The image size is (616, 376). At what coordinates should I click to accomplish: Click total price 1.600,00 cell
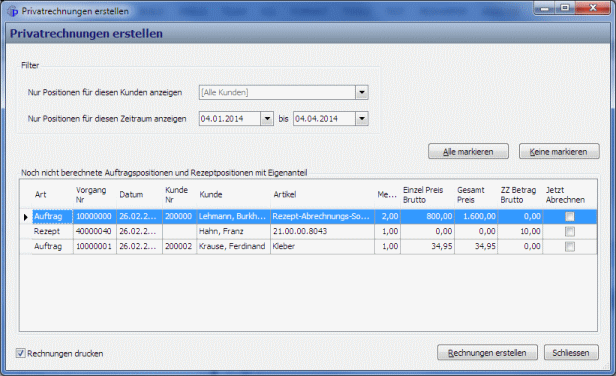pos(476,216)
